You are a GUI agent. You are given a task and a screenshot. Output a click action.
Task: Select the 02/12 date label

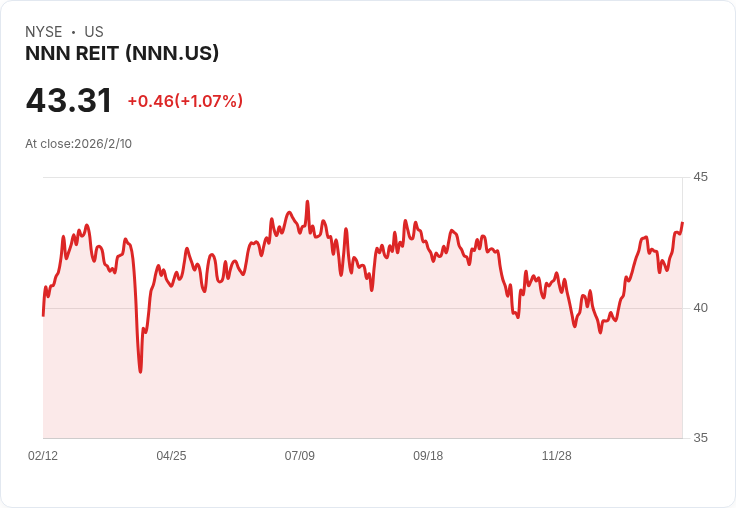coord(43,455)
